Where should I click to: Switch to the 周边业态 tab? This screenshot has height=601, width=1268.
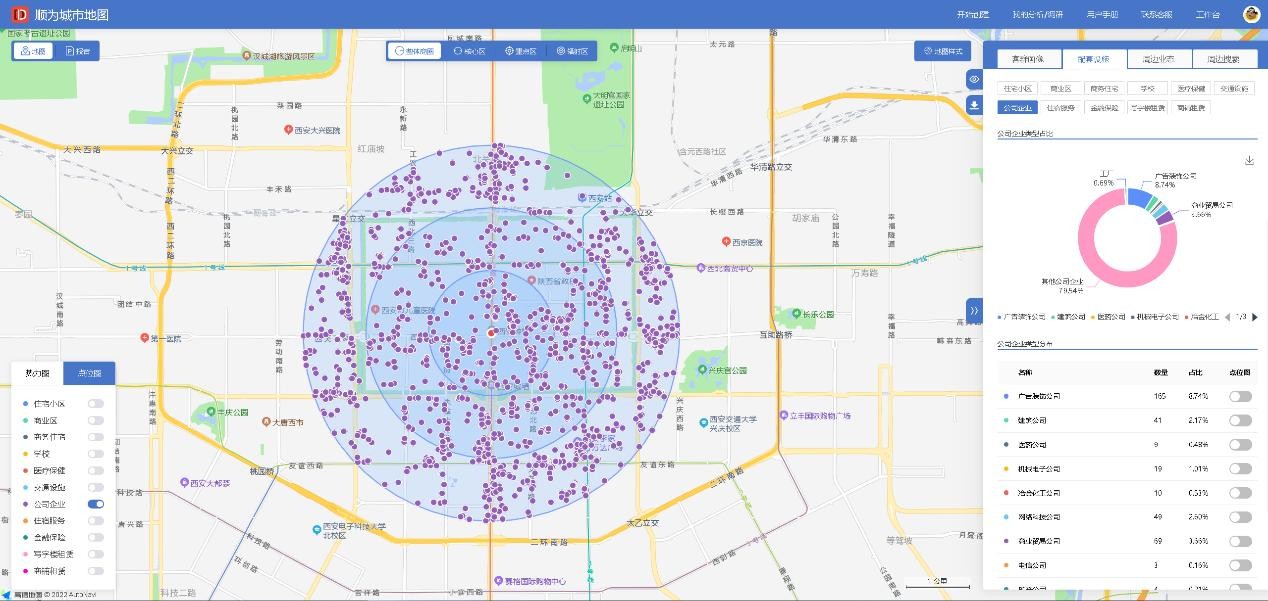[1157, 59]
